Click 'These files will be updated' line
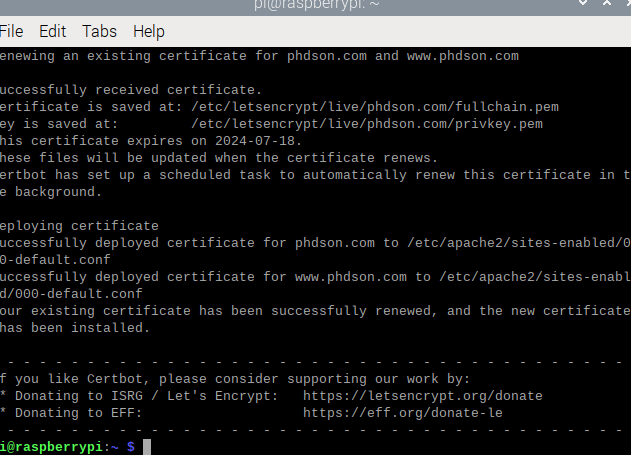Viewport: 631px width, 455px height. [219, 158]
